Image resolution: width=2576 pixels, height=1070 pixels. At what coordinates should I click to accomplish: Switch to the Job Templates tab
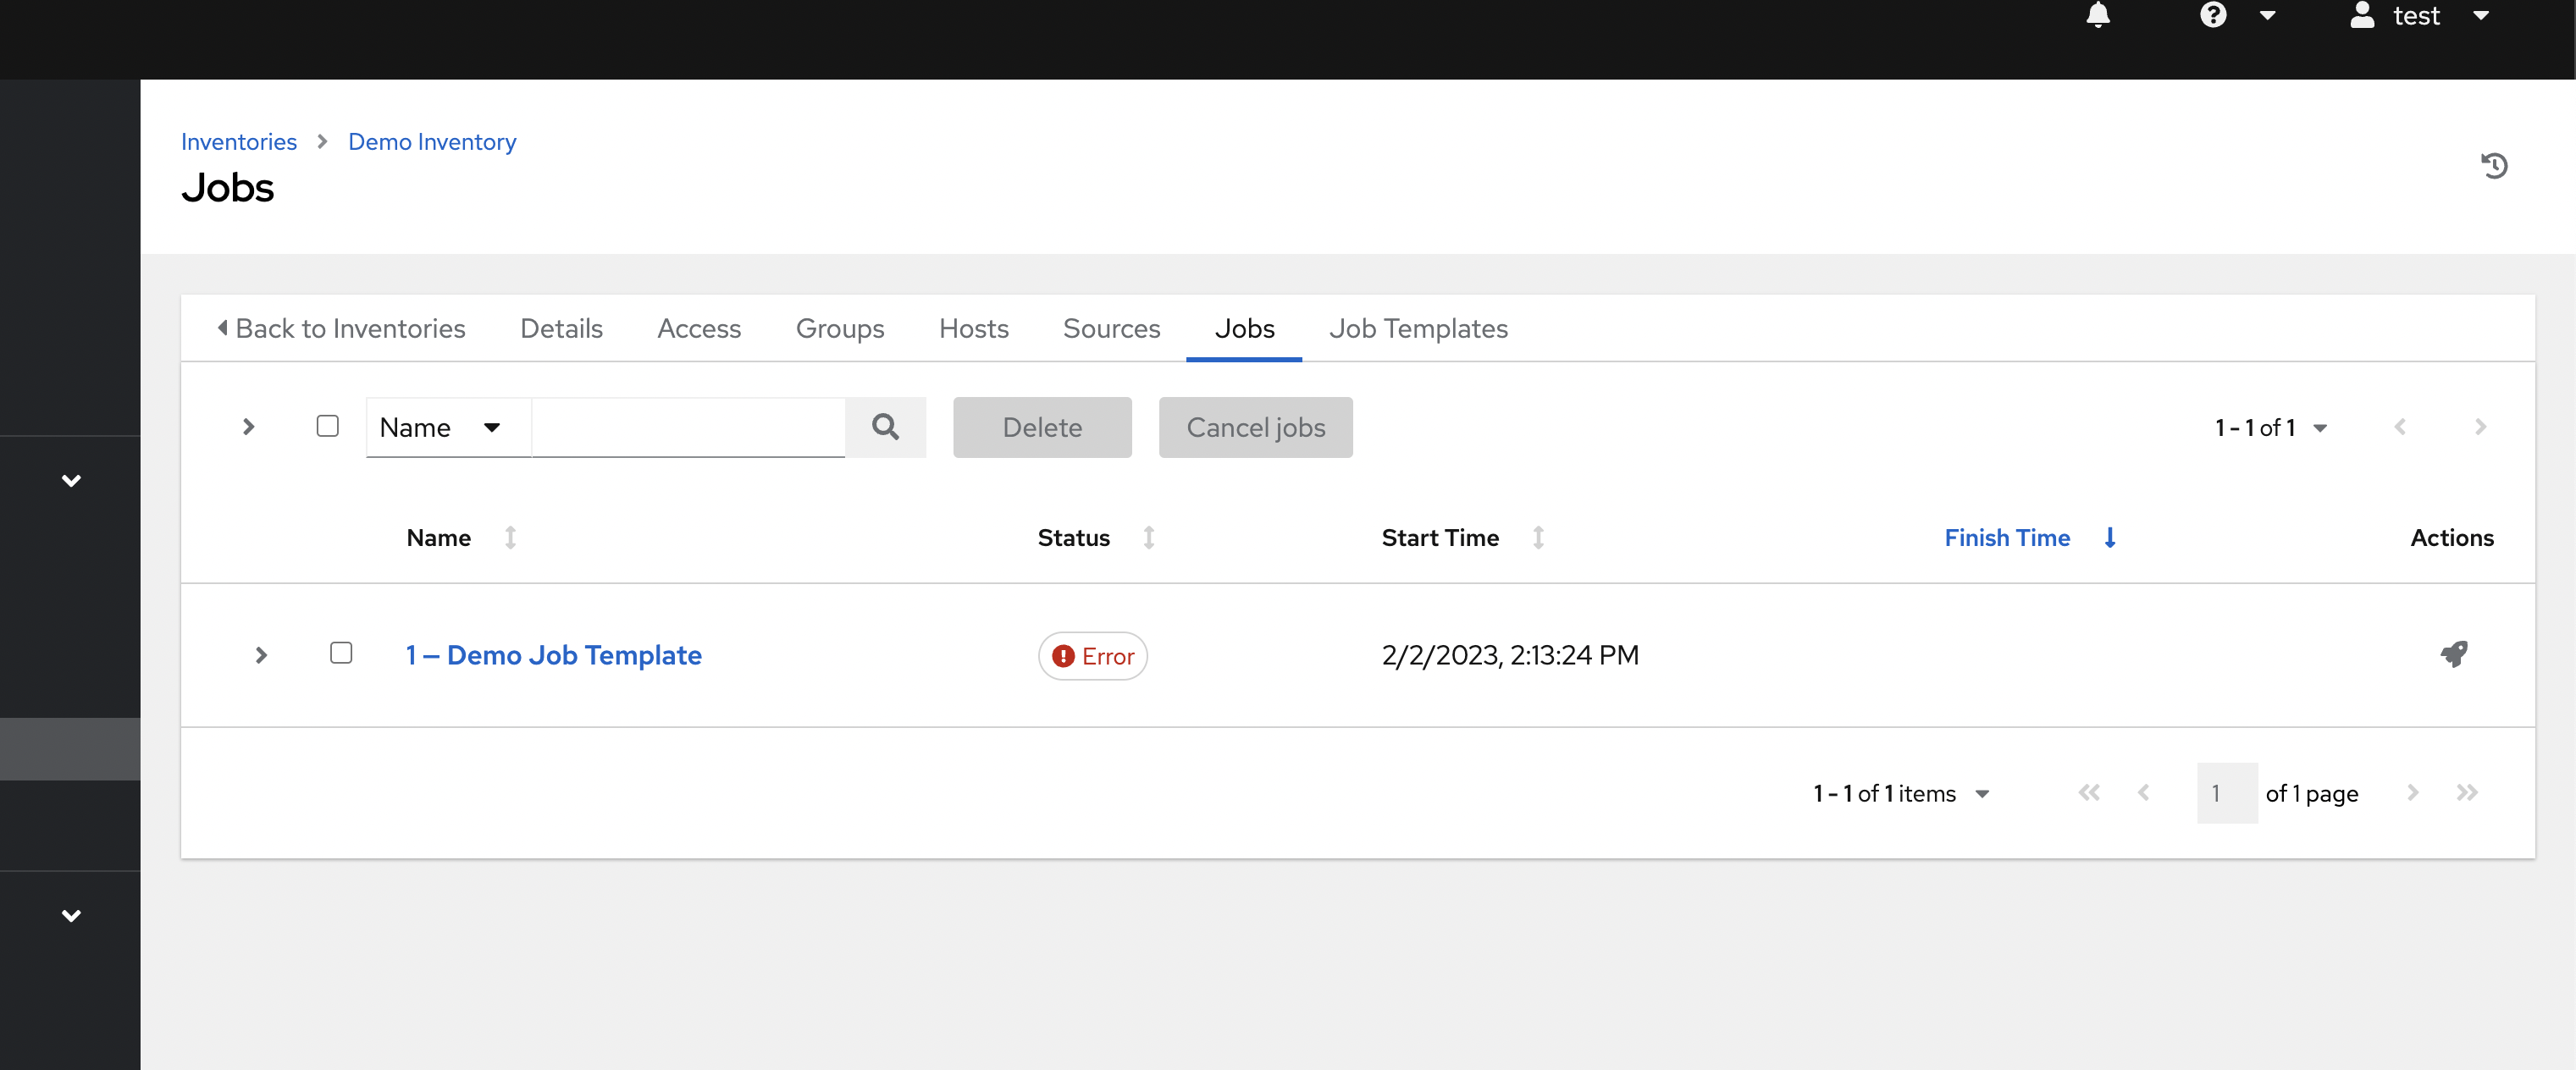(1417, 328)
